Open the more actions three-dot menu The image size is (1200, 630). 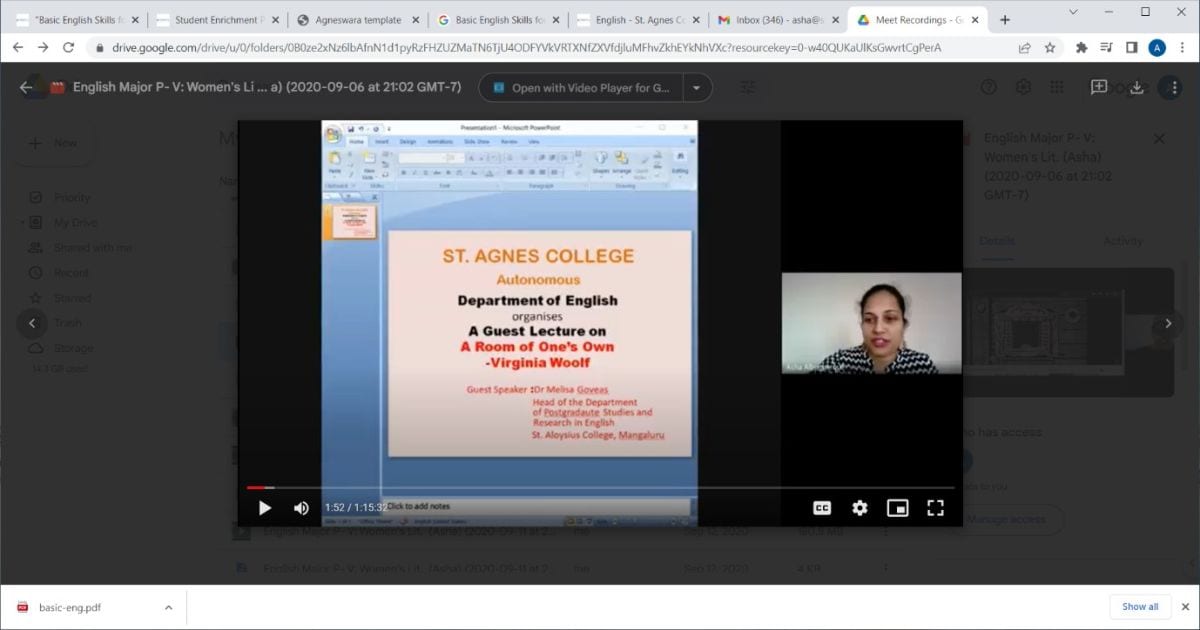[1171, 88]
